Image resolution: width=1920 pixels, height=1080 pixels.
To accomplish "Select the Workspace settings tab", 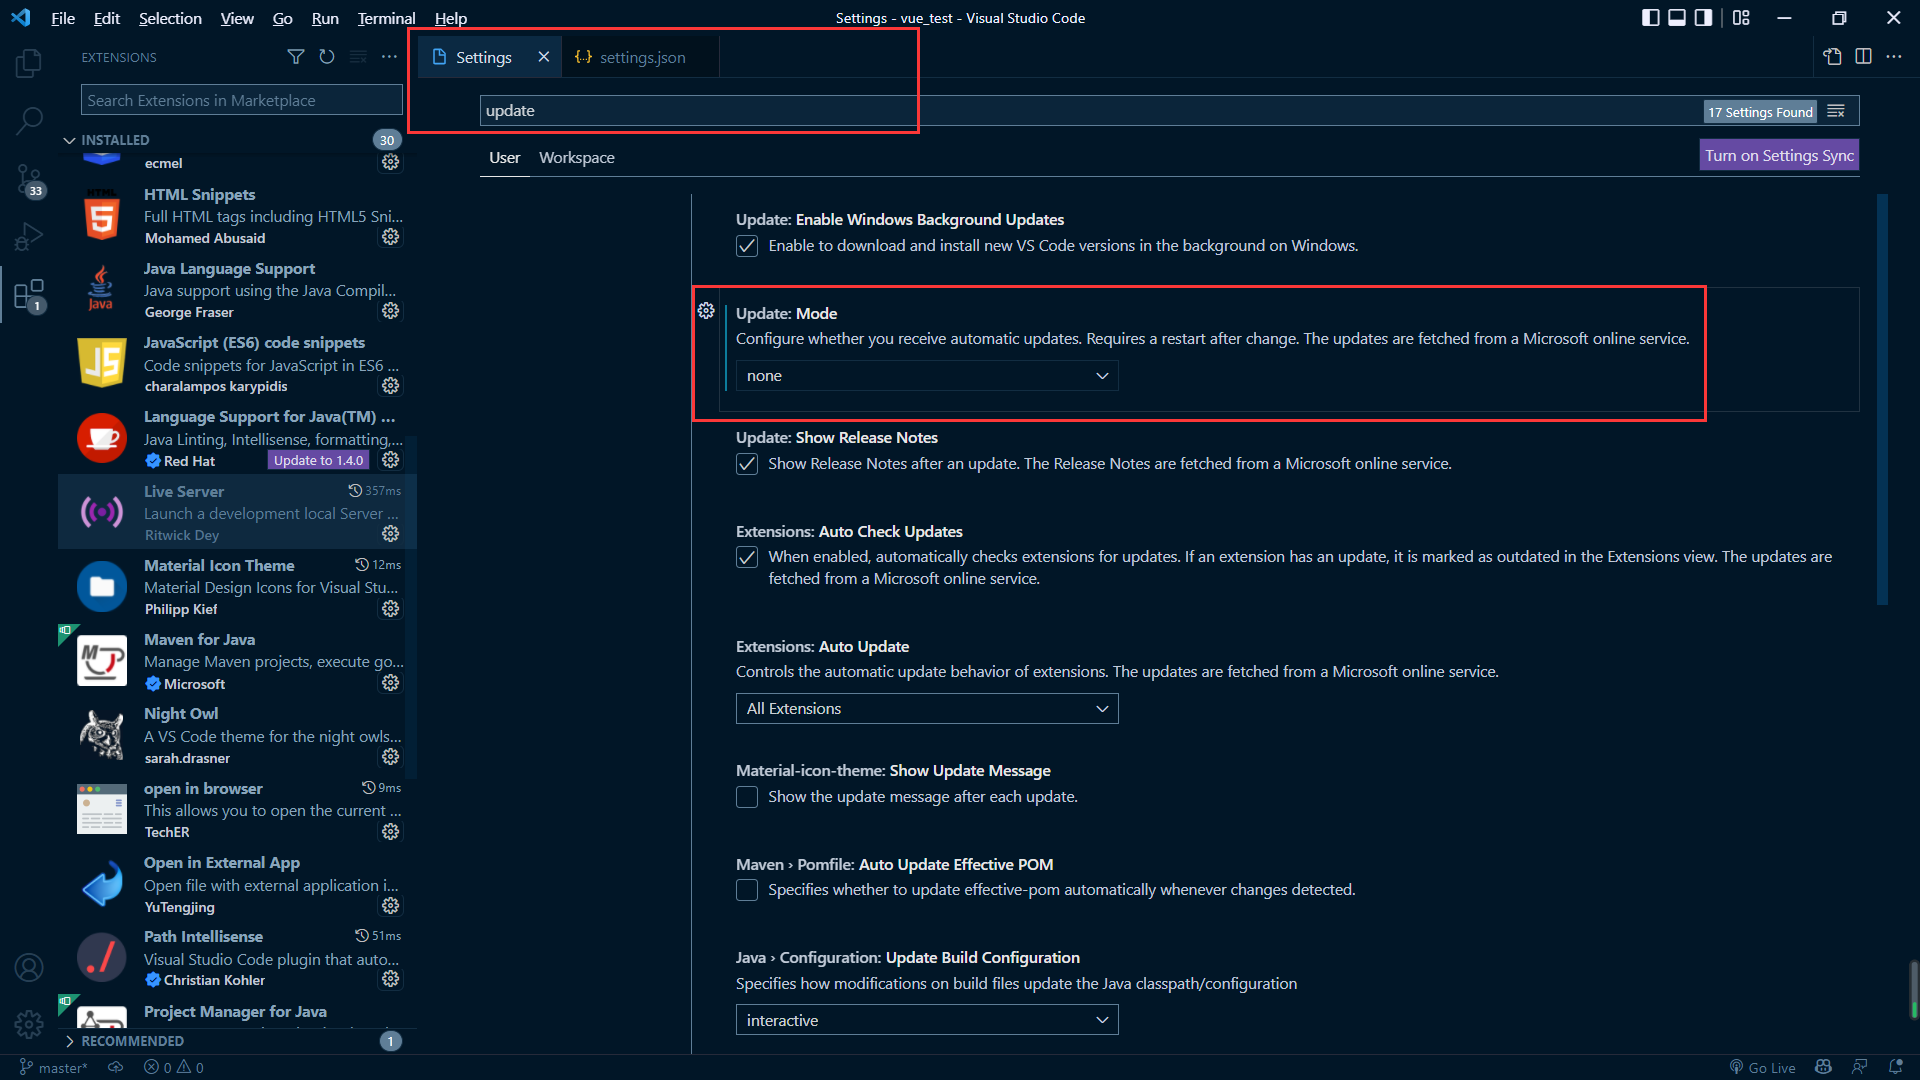I will point(577,158).
